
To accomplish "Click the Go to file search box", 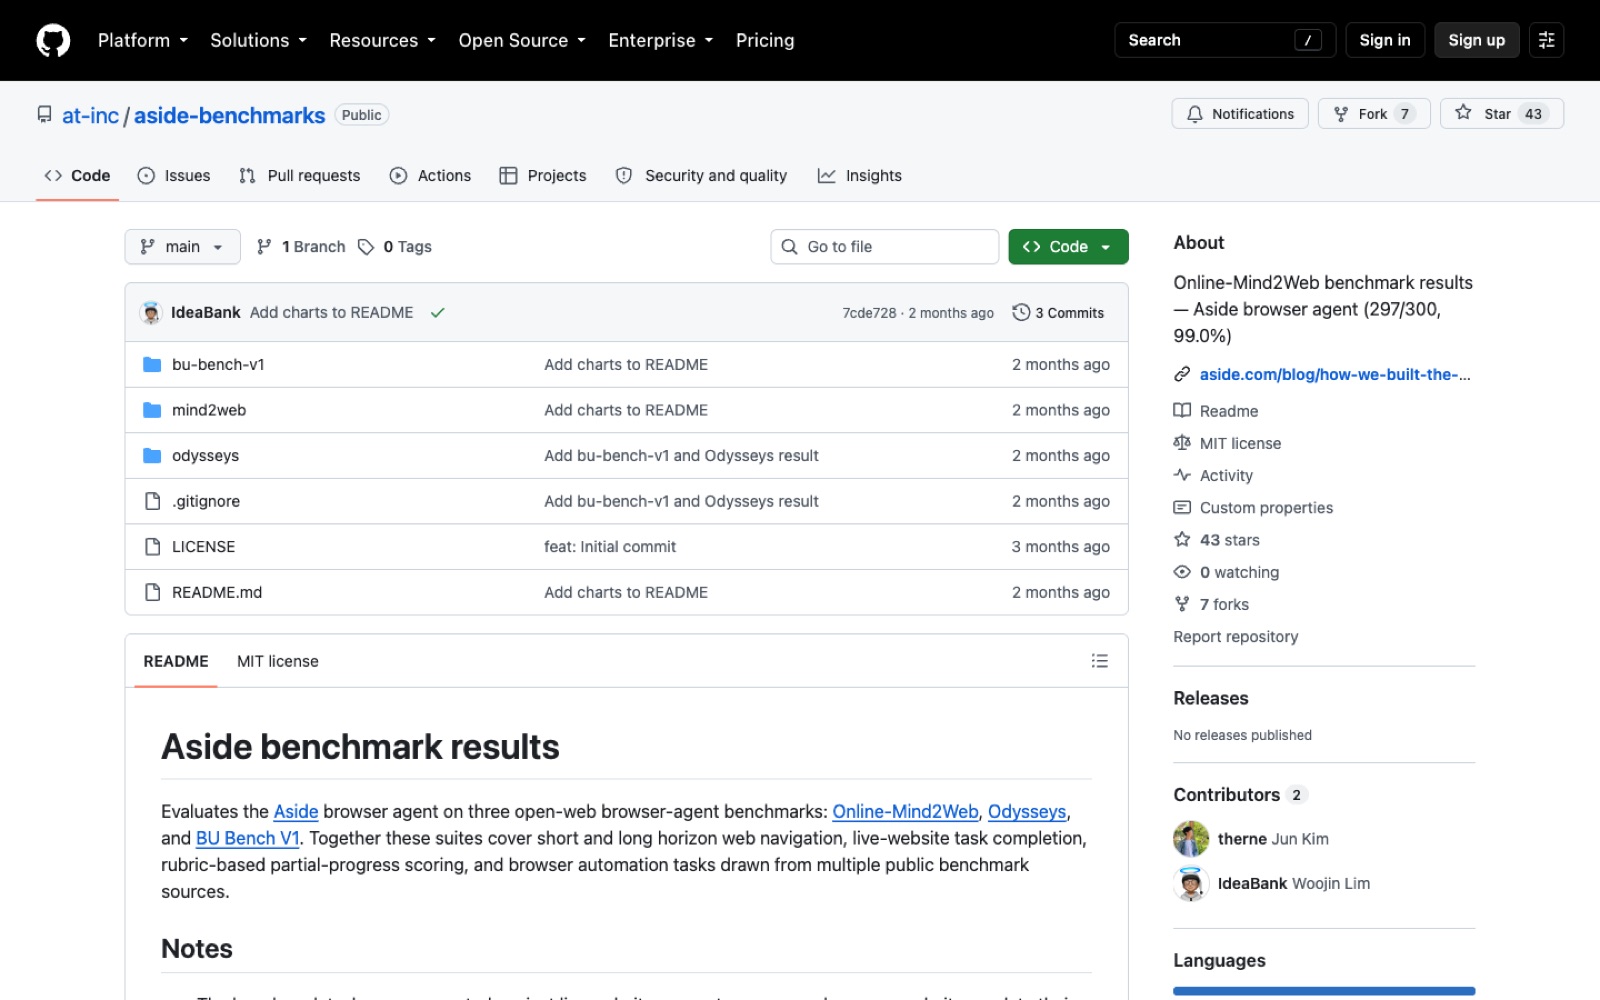I will click(x=885, y=247).
